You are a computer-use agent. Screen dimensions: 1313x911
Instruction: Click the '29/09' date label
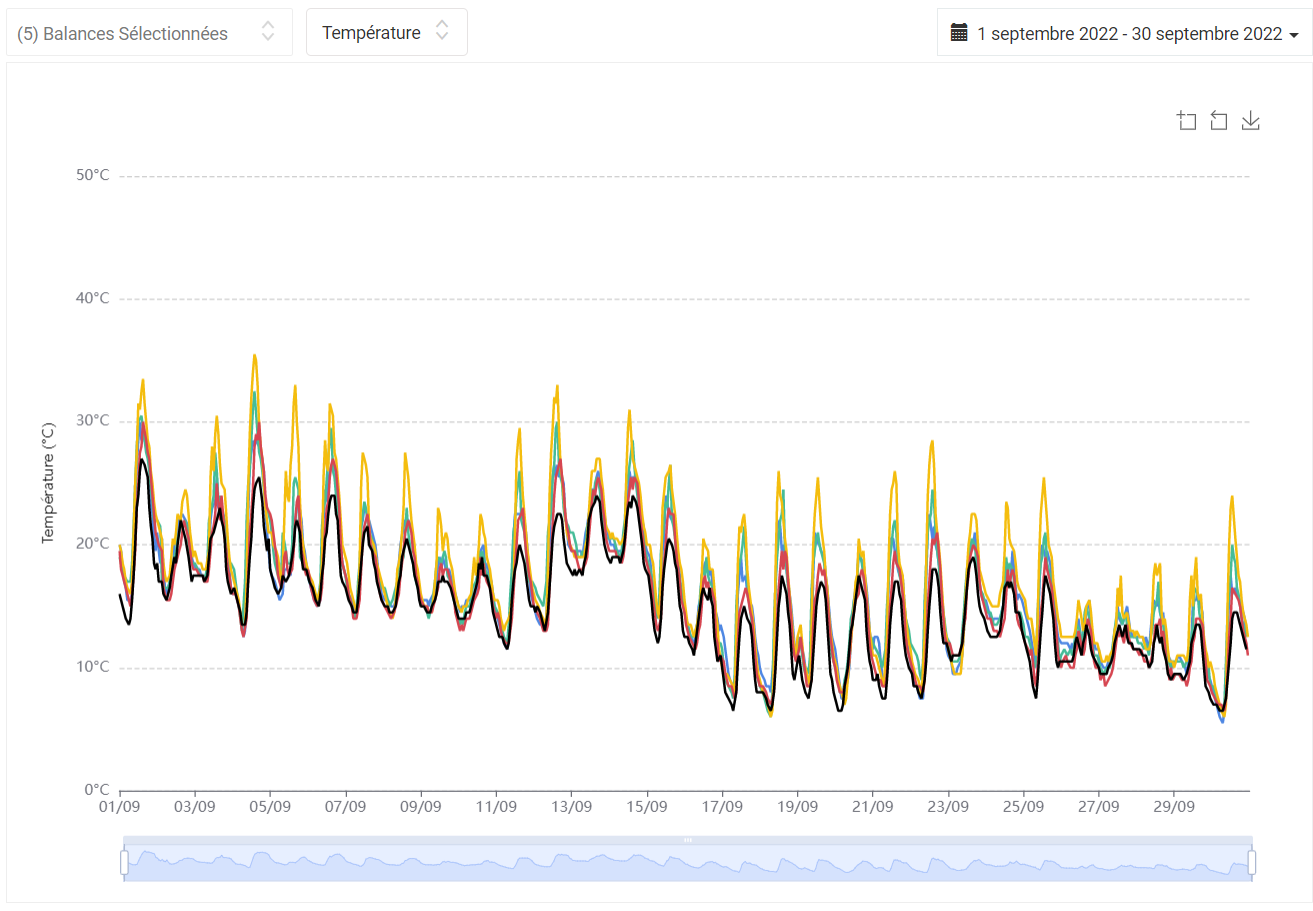1174,806
